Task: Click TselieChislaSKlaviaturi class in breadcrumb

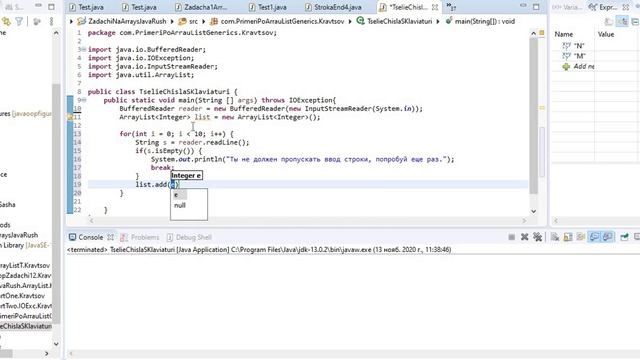Action: click(x=394, y=21)
